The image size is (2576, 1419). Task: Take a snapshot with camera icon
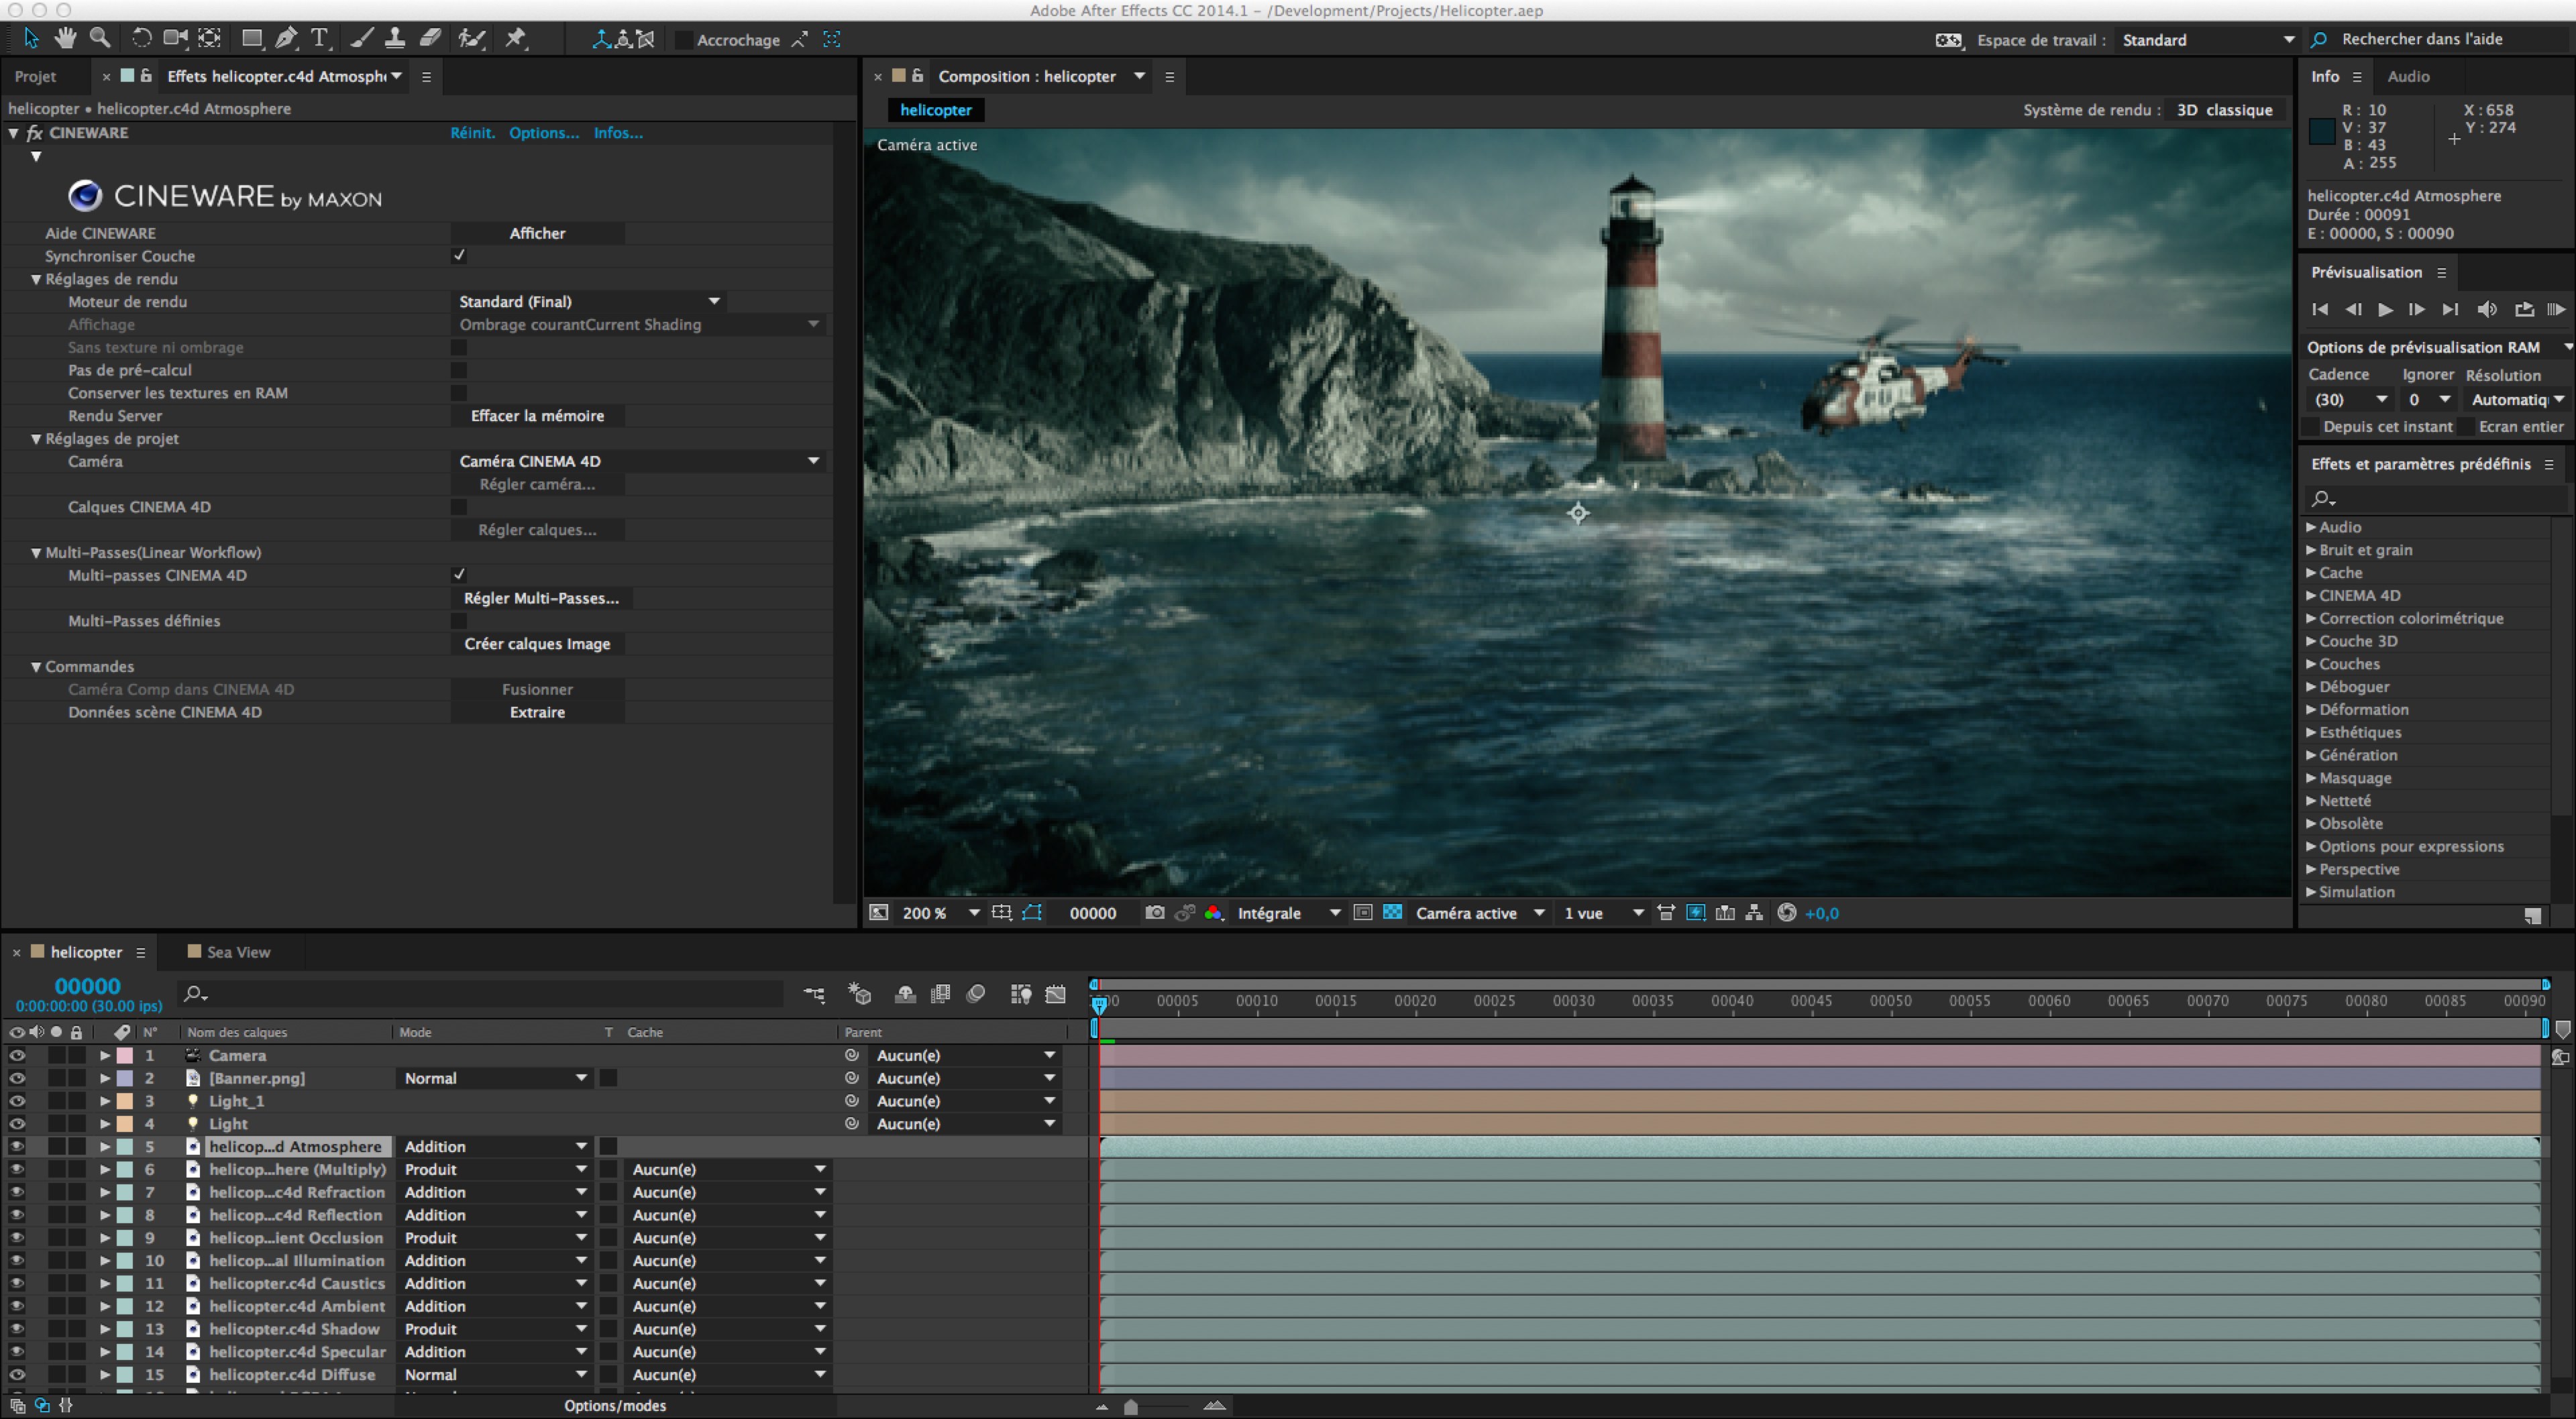point(1154,912)
